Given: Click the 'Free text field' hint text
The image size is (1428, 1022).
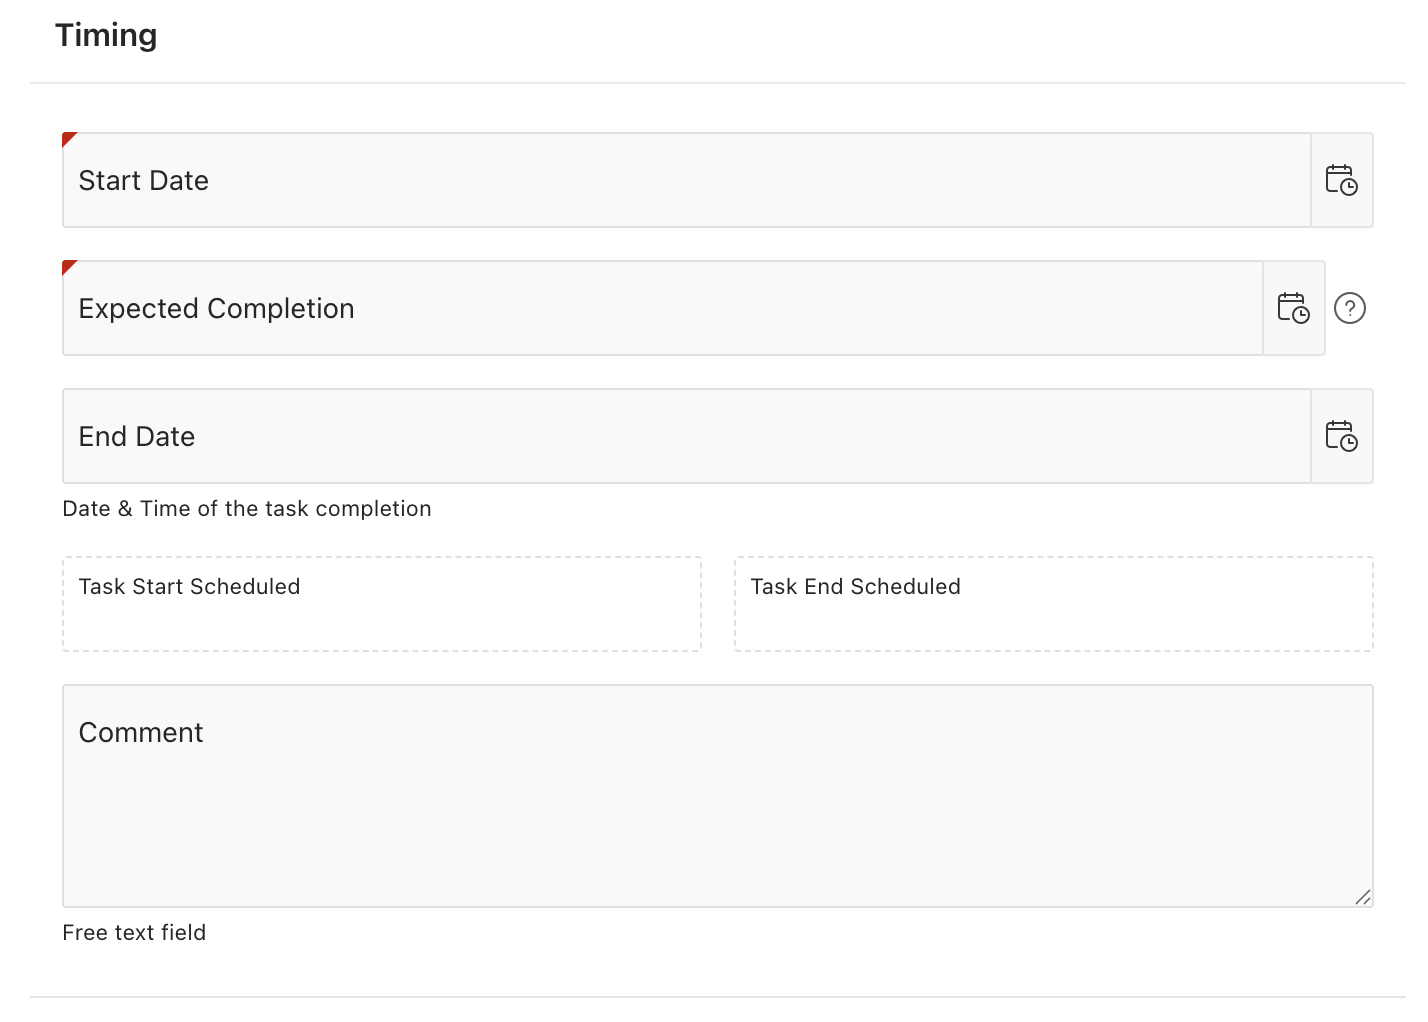Looking at the screenshot, I should click(x=134, y=933).
